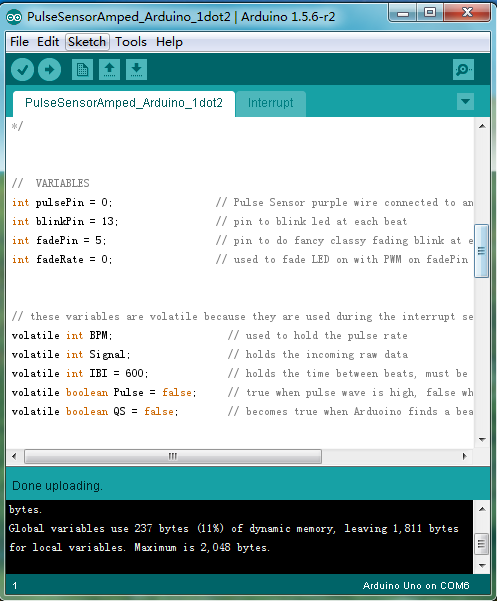
Task: Click the Verify checkmark button
Action: click(22, 69)
